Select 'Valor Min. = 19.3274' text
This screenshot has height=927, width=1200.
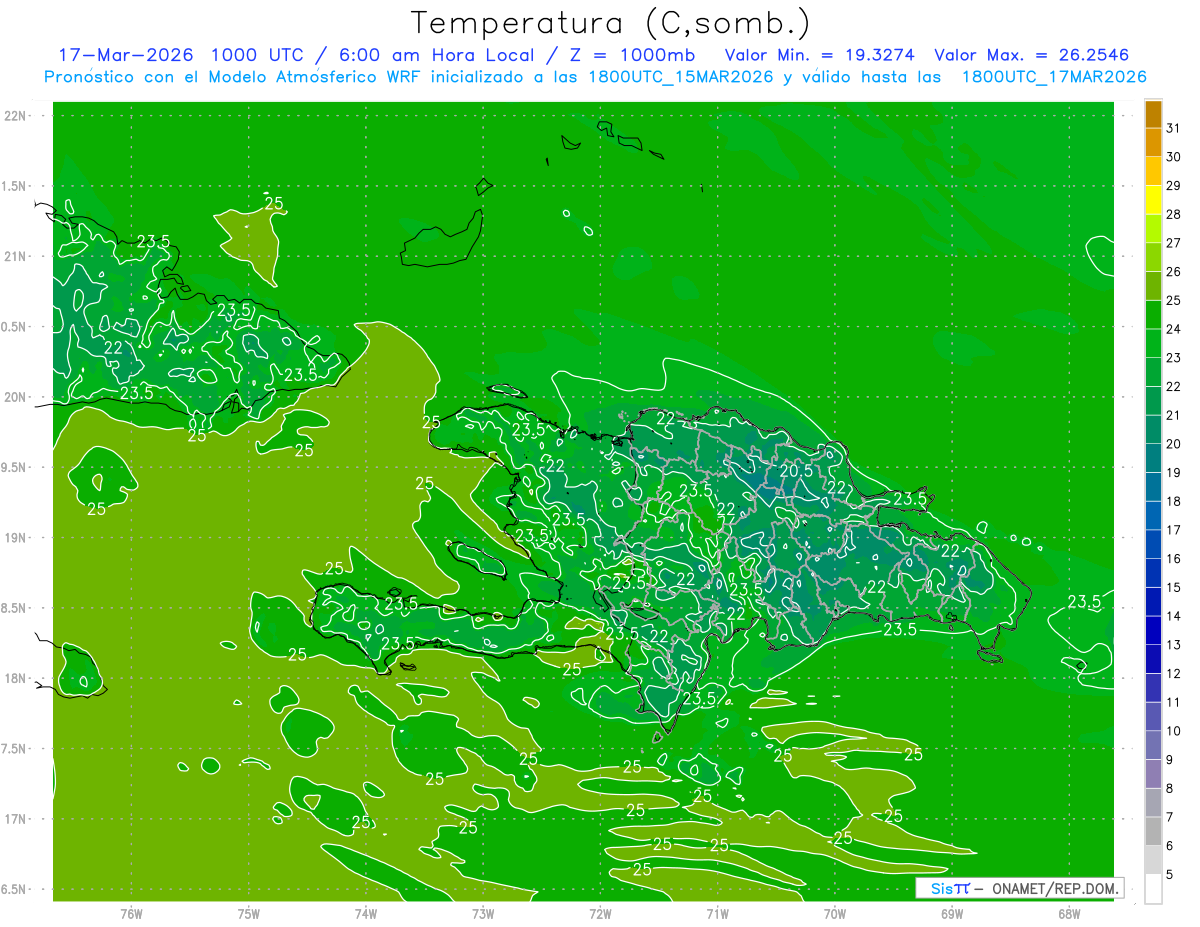(x=820, y=55)
